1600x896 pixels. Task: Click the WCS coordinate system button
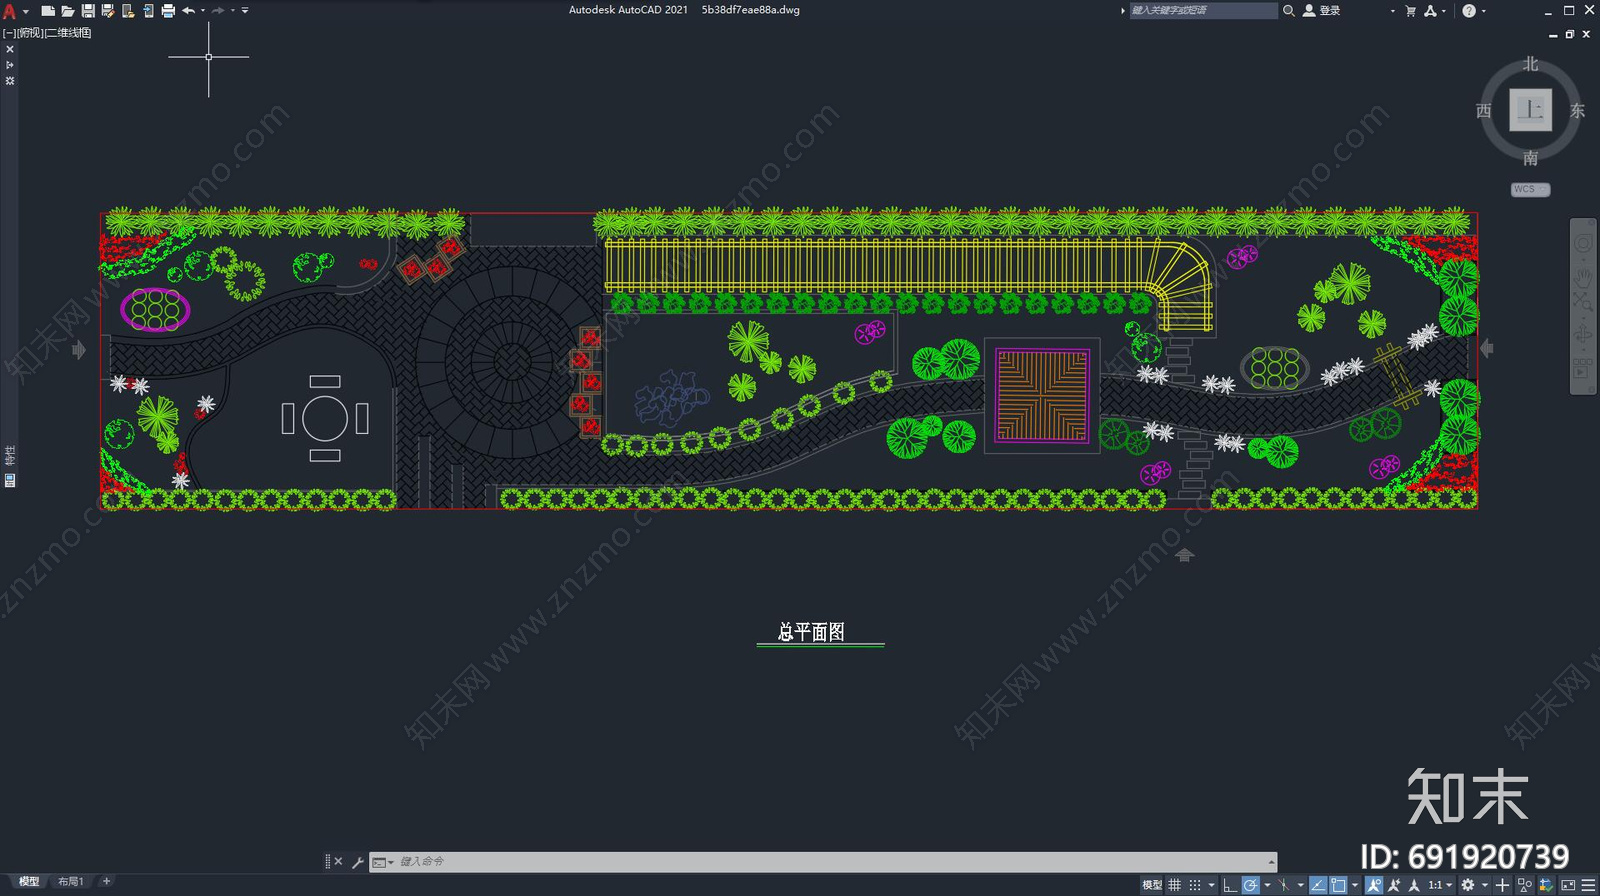pos(1529,189)
